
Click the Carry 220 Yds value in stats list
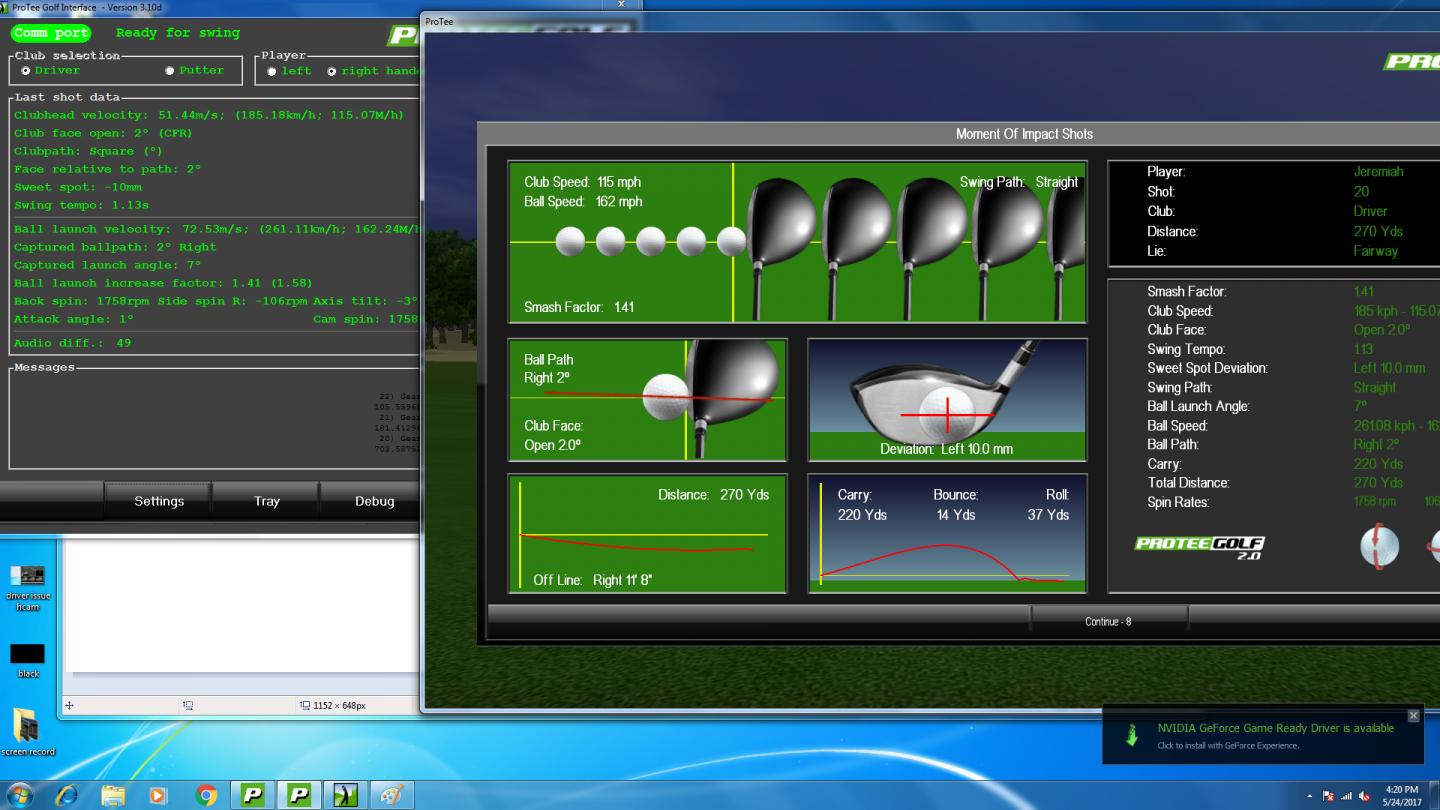[1378, 464]
